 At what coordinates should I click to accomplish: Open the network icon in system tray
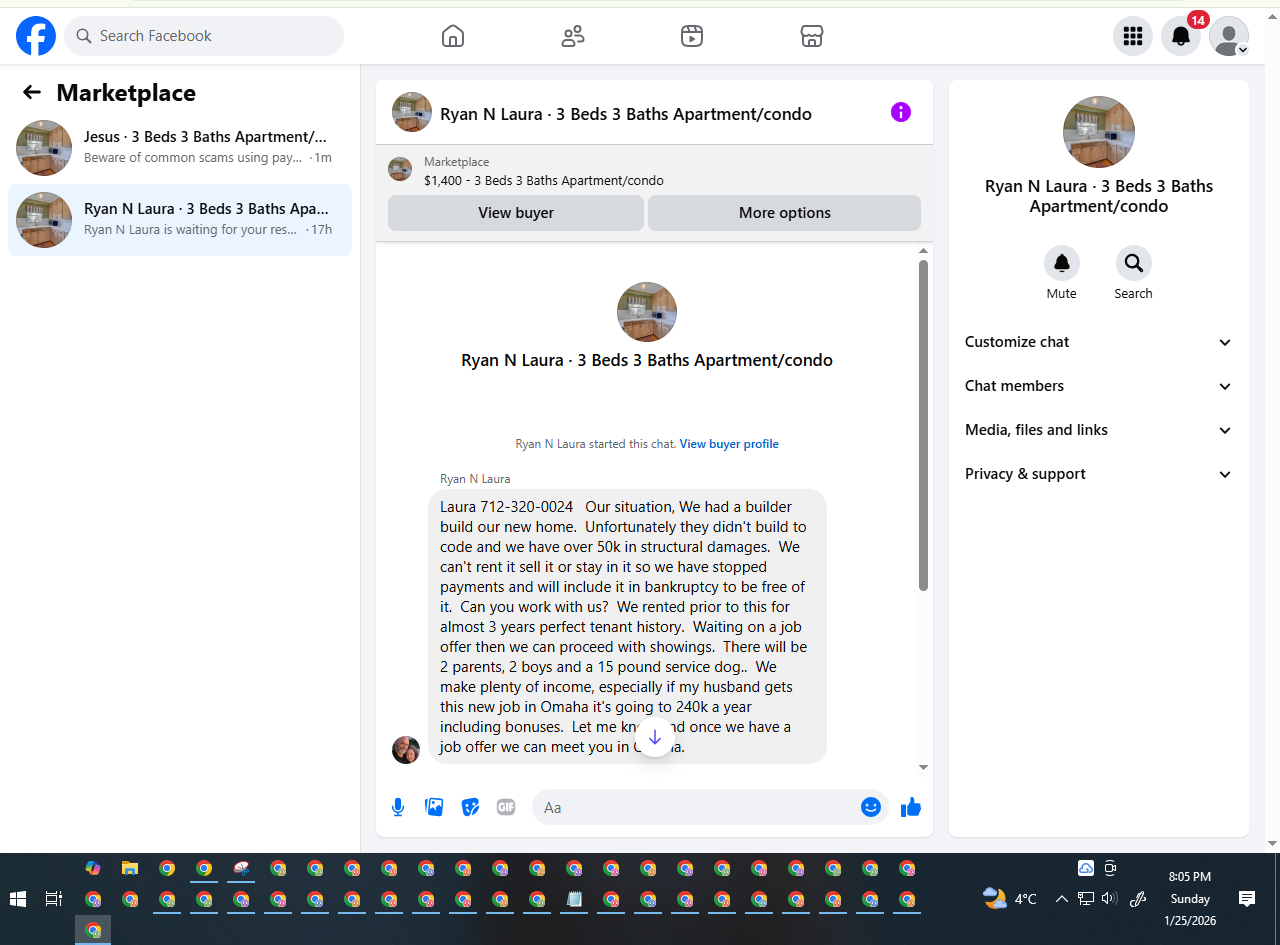tap(1086, 899)
